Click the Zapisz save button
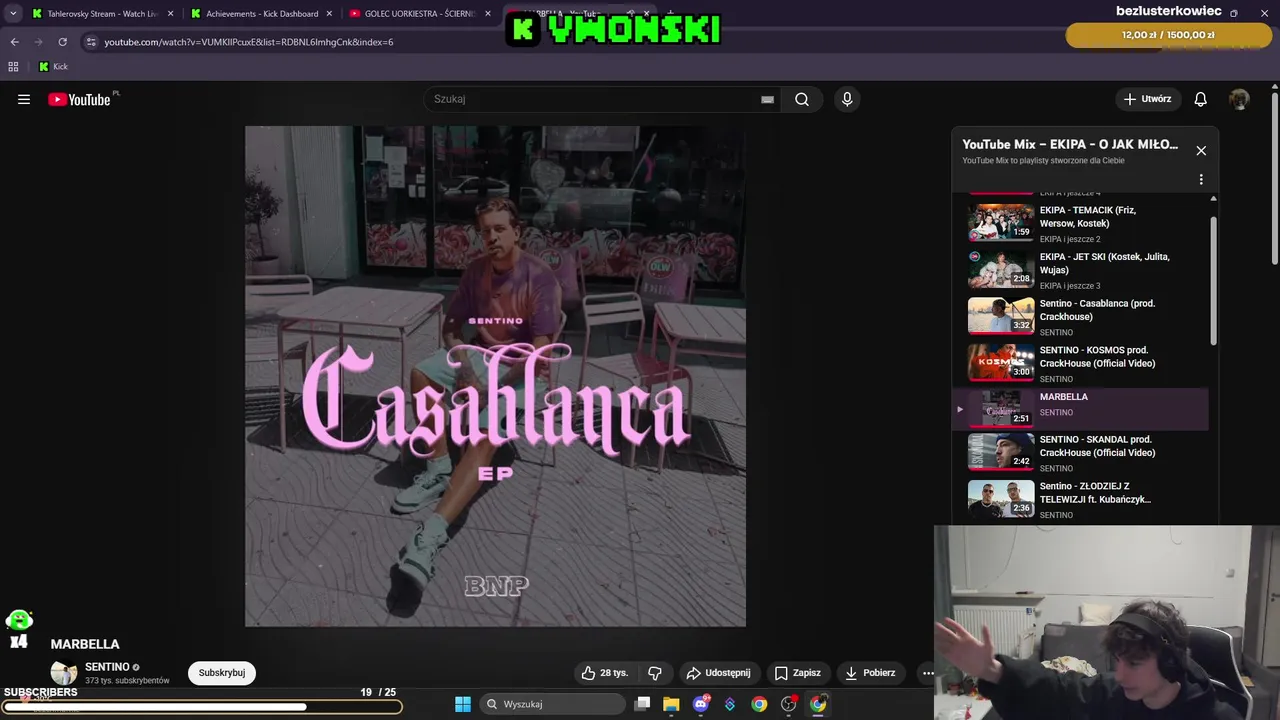Screen dimensions: 1280x720 pos(798,673)
